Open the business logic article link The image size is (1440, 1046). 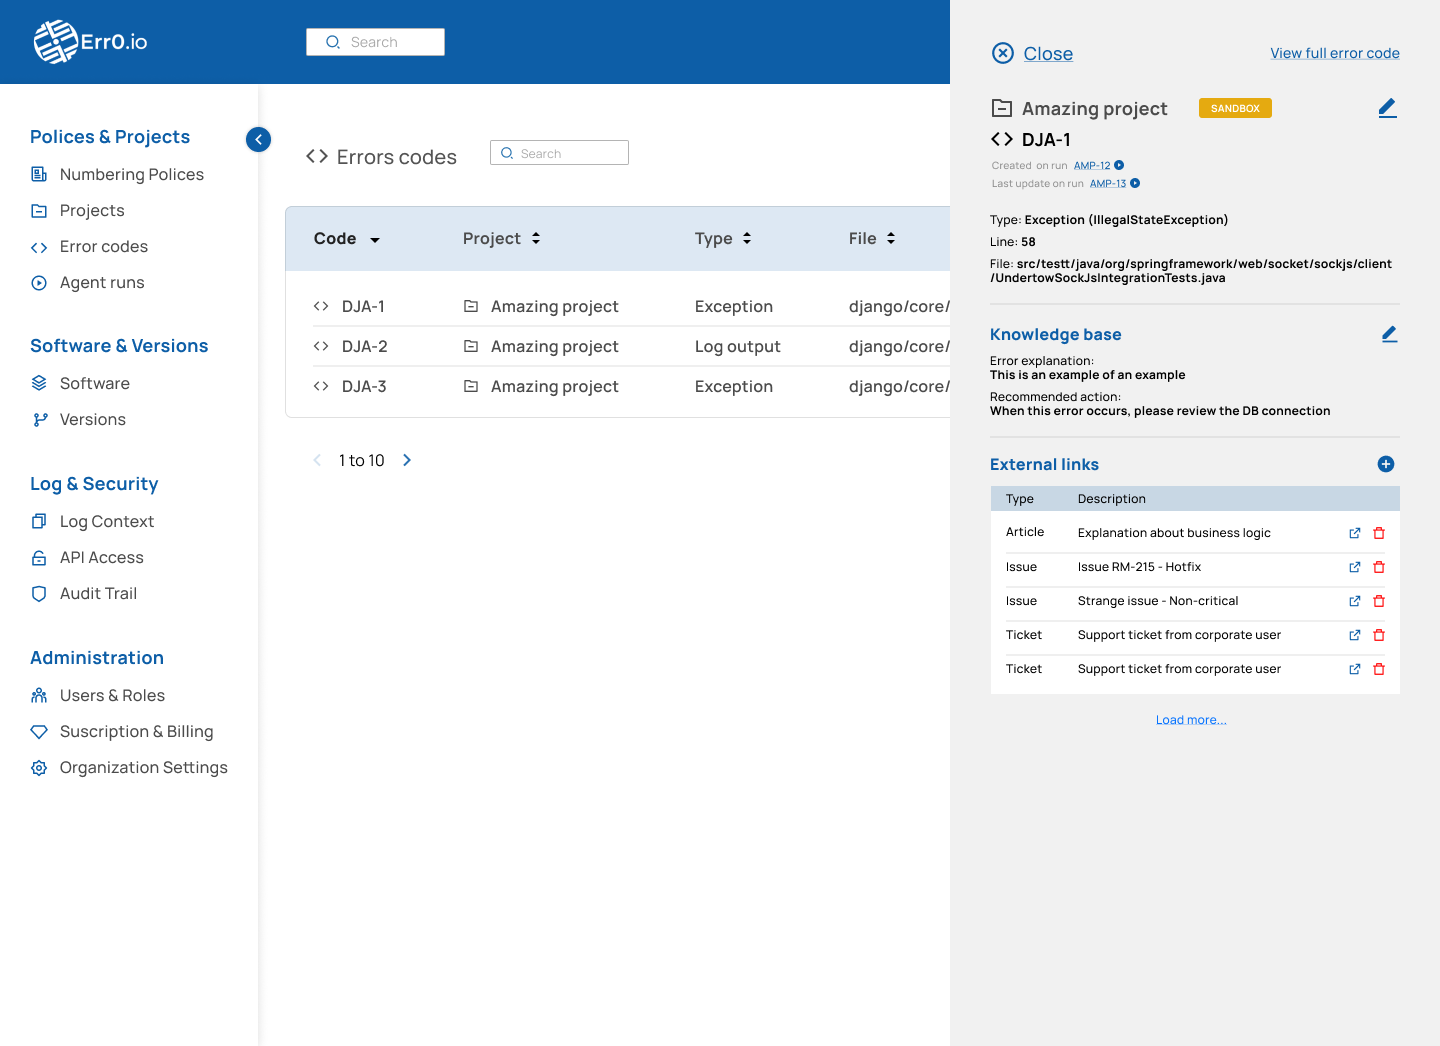point(1355,533)
